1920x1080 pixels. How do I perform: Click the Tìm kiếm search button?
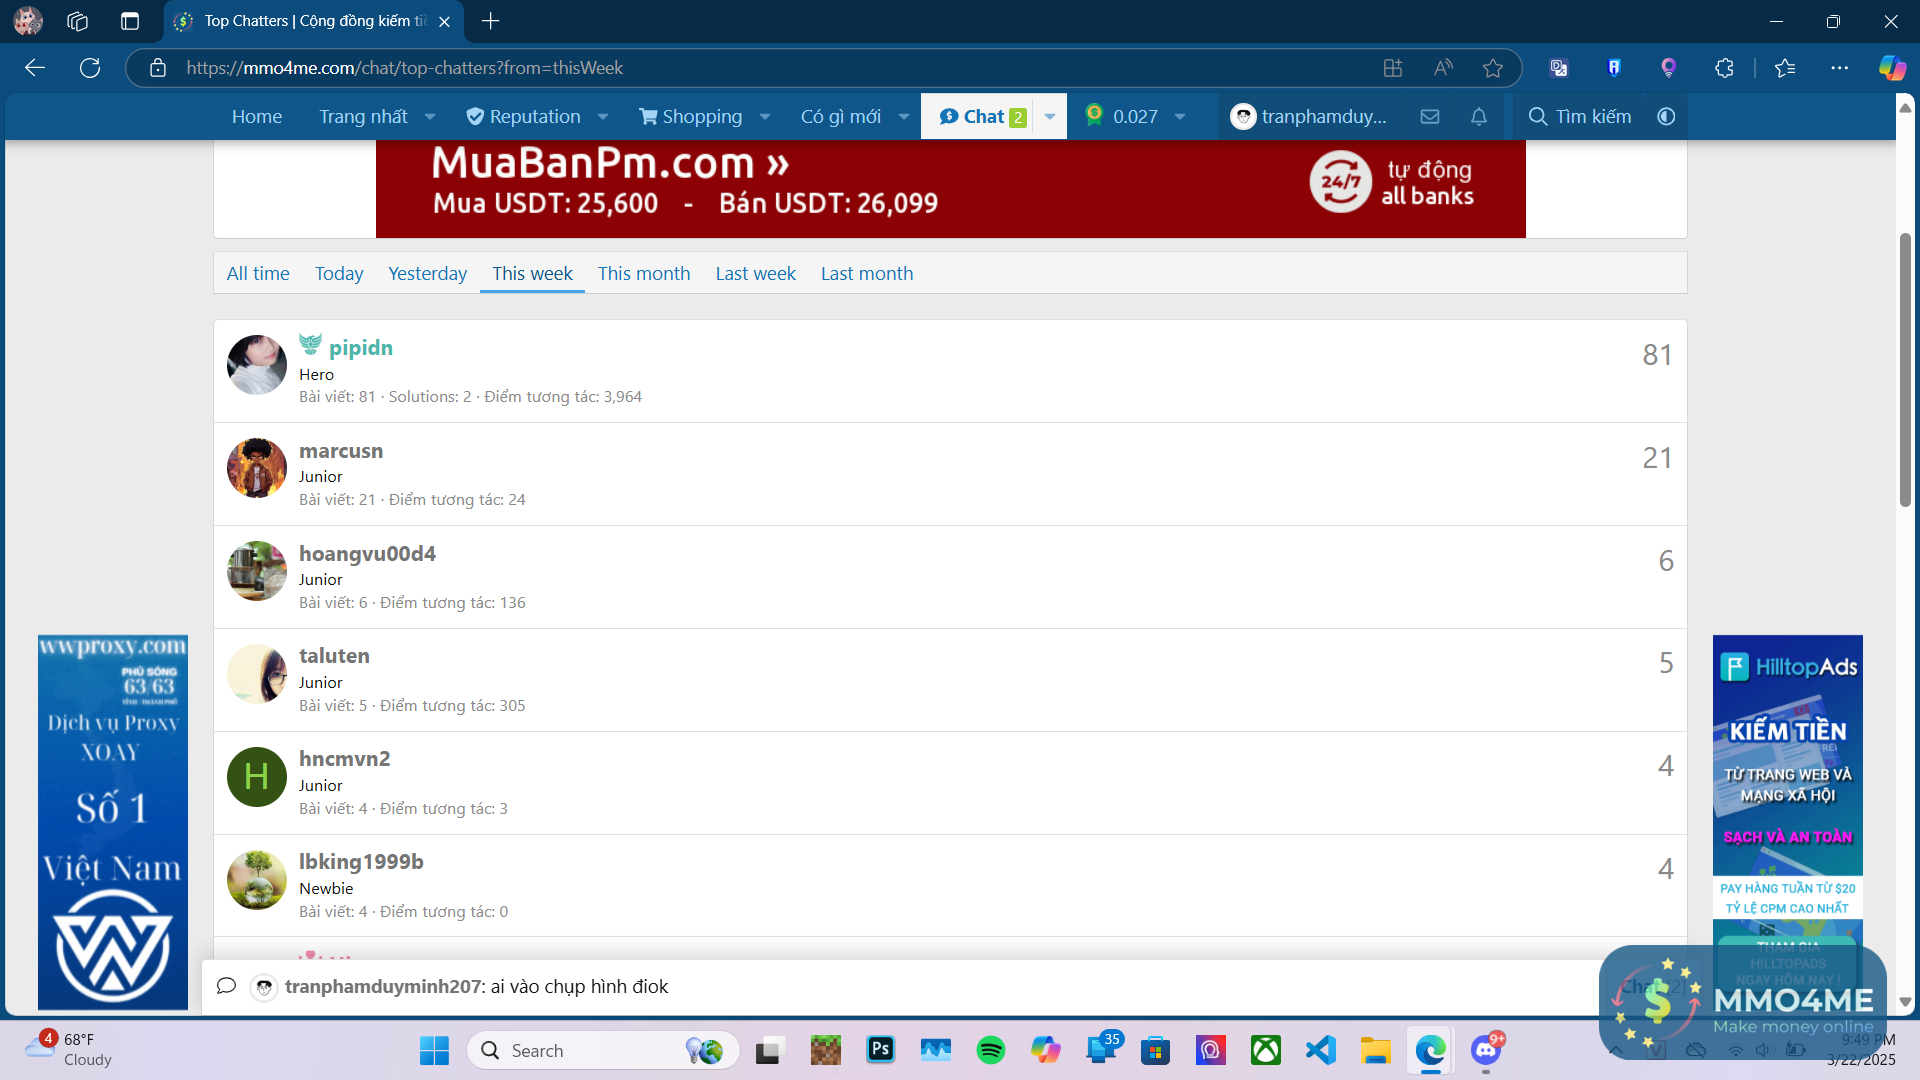coord(1580,117)
